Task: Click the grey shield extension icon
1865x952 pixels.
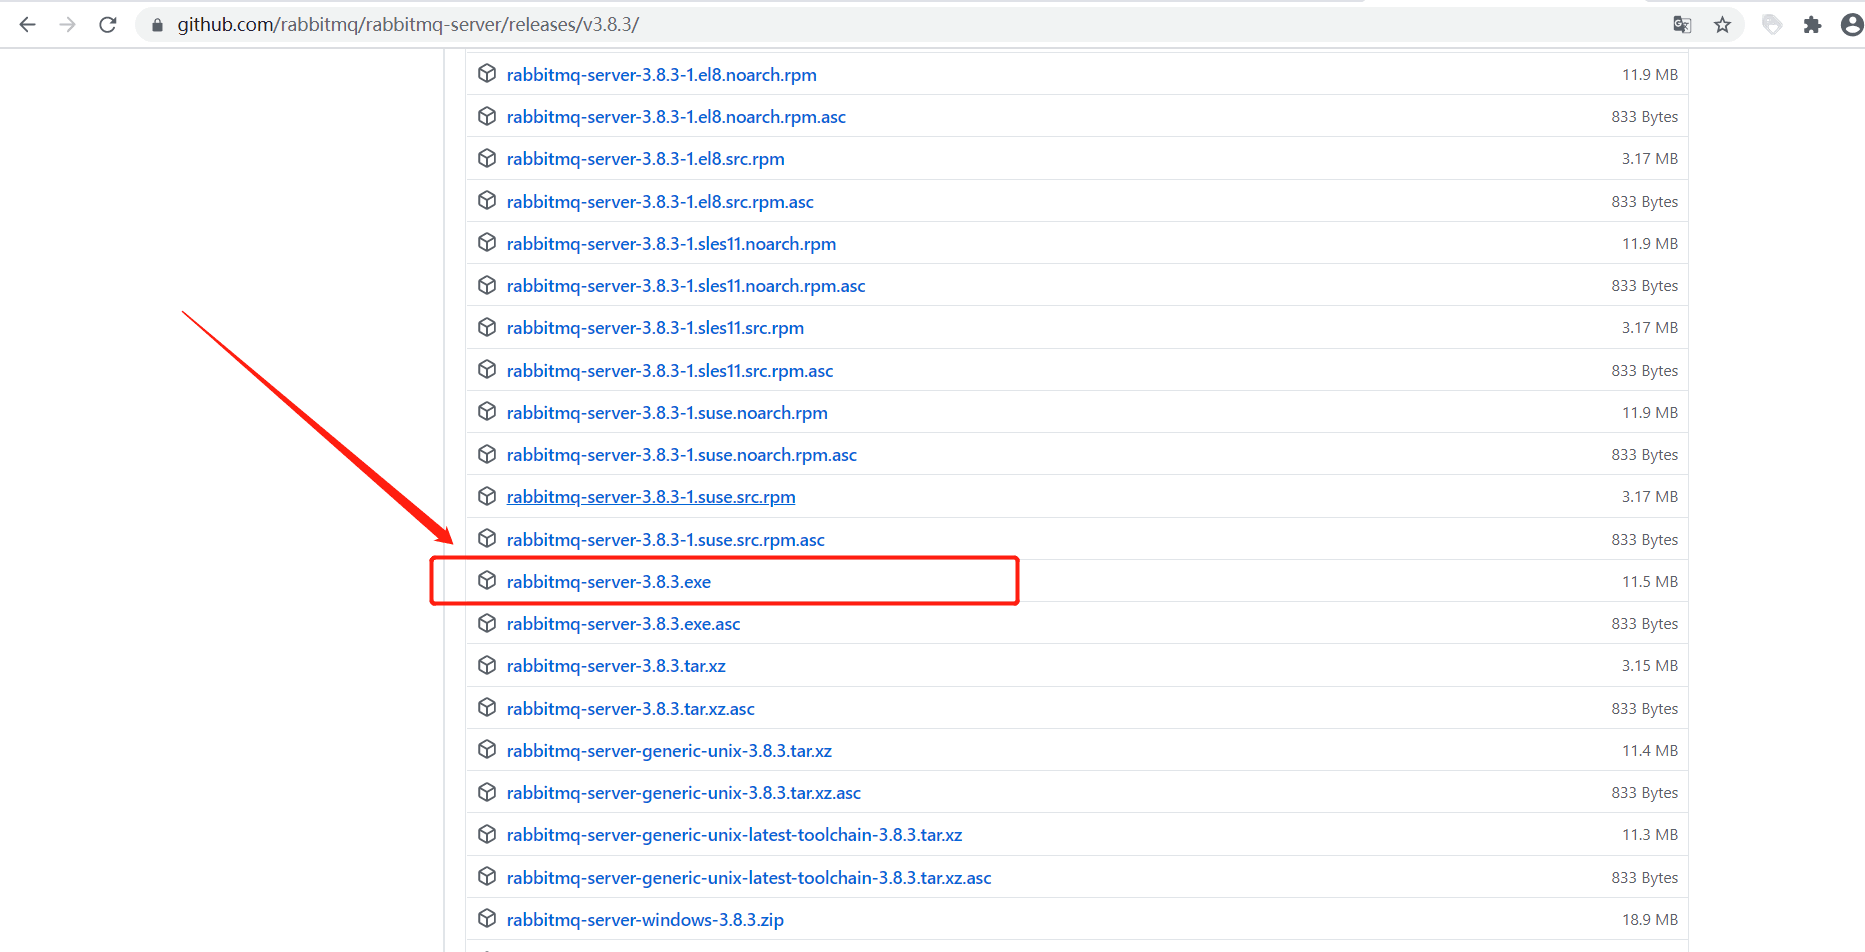Action: [x=1772, y=25]
